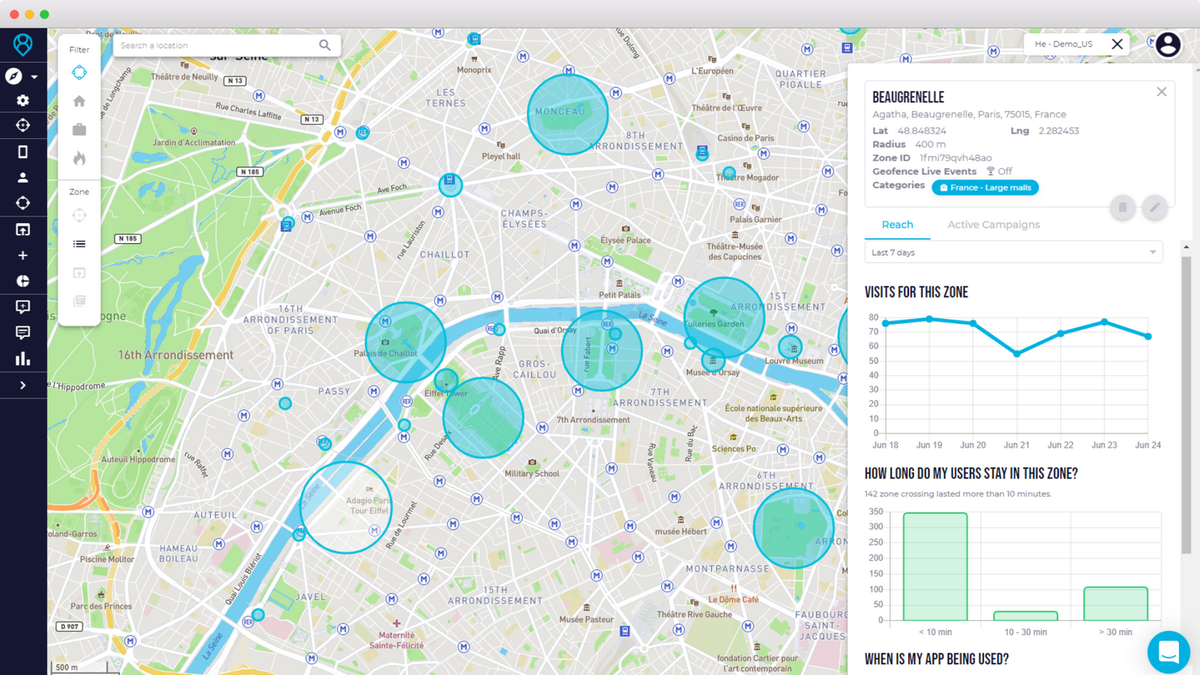Enable the home filter icon
The width and height of the screenshot is (1200, 675).
tap(79, 100)
